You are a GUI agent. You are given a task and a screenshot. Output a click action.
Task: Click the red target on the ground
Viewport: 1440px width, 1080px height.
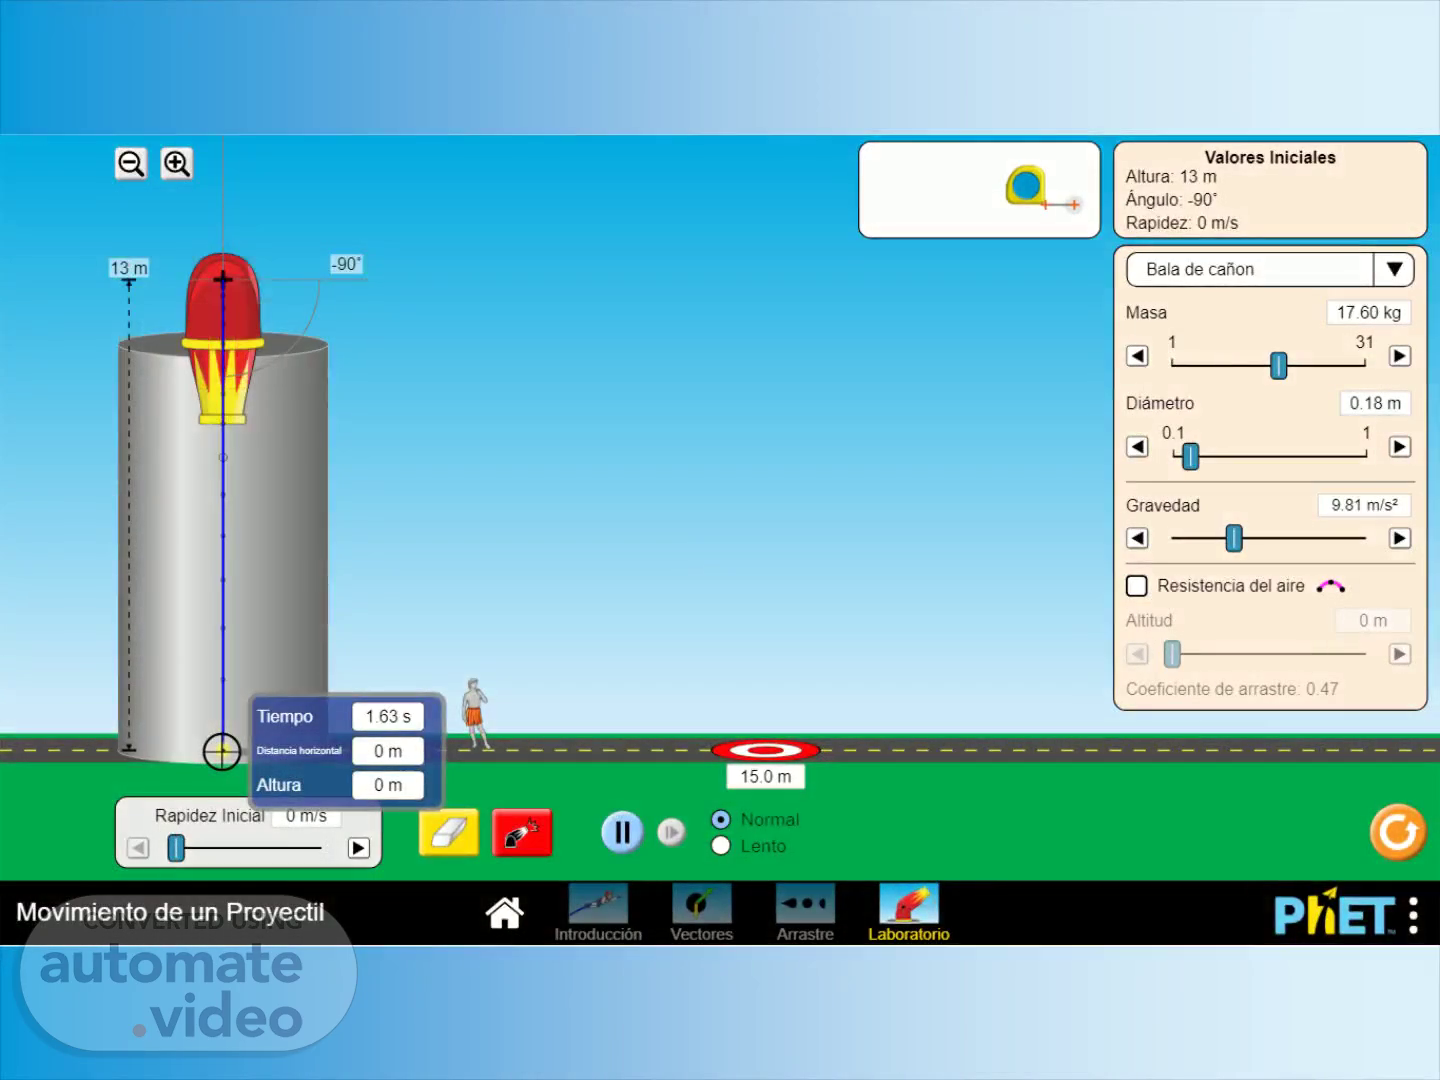[x=765, y=750]
